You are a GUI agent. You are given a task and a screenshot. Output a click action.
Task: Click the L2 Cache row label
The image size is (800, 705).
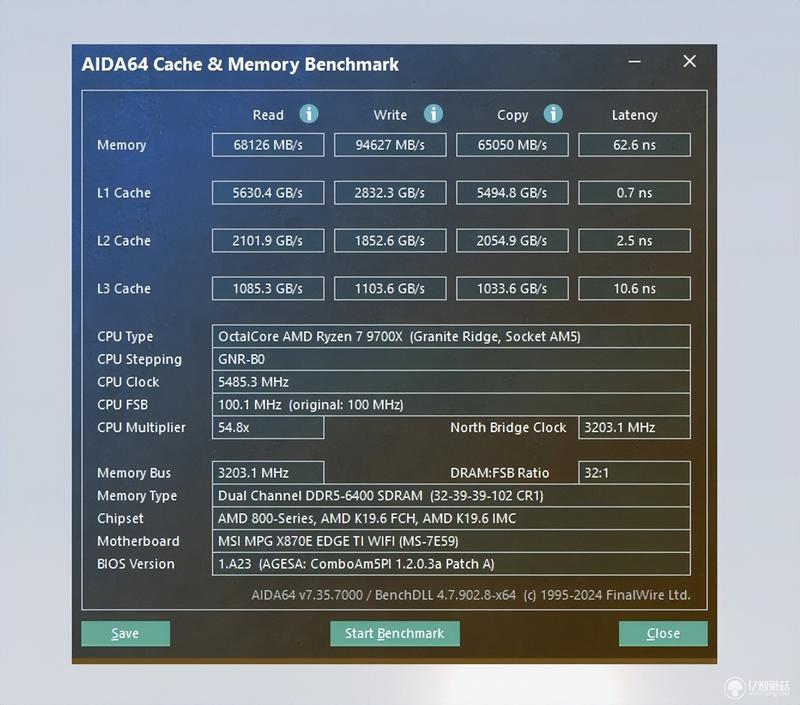point(123,241)
